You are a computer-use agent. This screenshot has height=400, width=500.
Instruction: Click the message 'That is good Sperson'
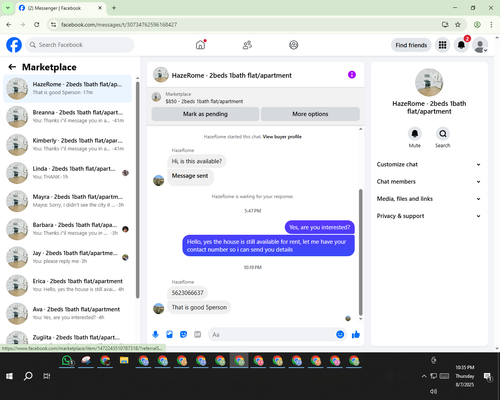point(199,307)
